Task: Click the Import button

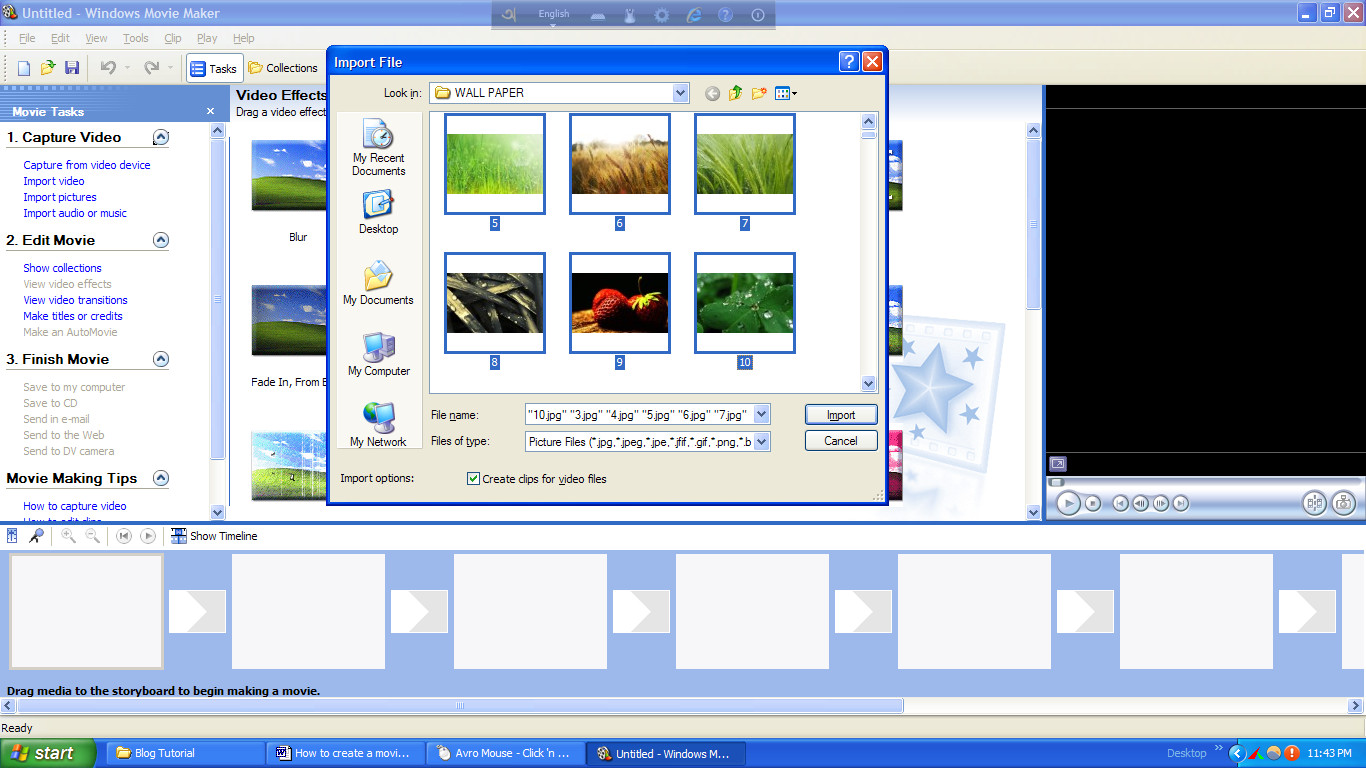Action: (841, 415)
